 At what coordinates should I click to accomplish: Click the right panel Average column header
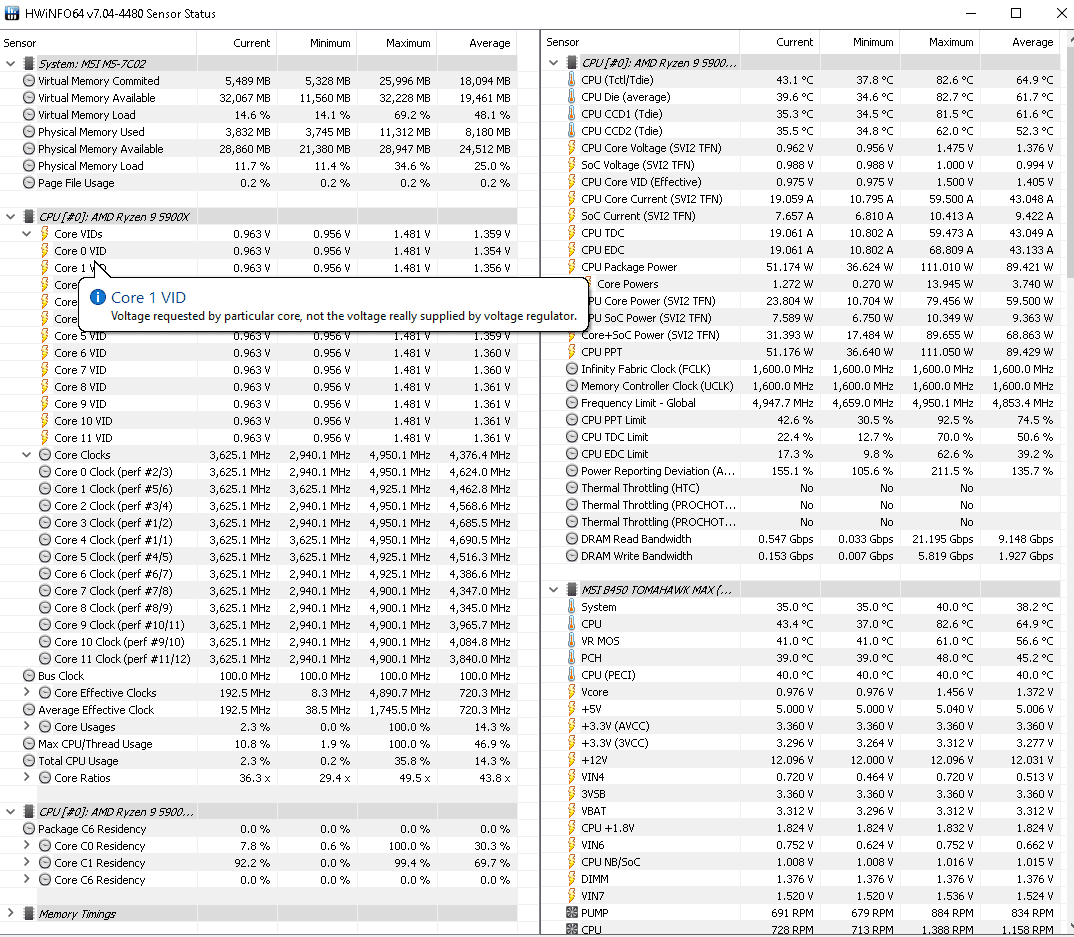click(x=1019, y=42)
